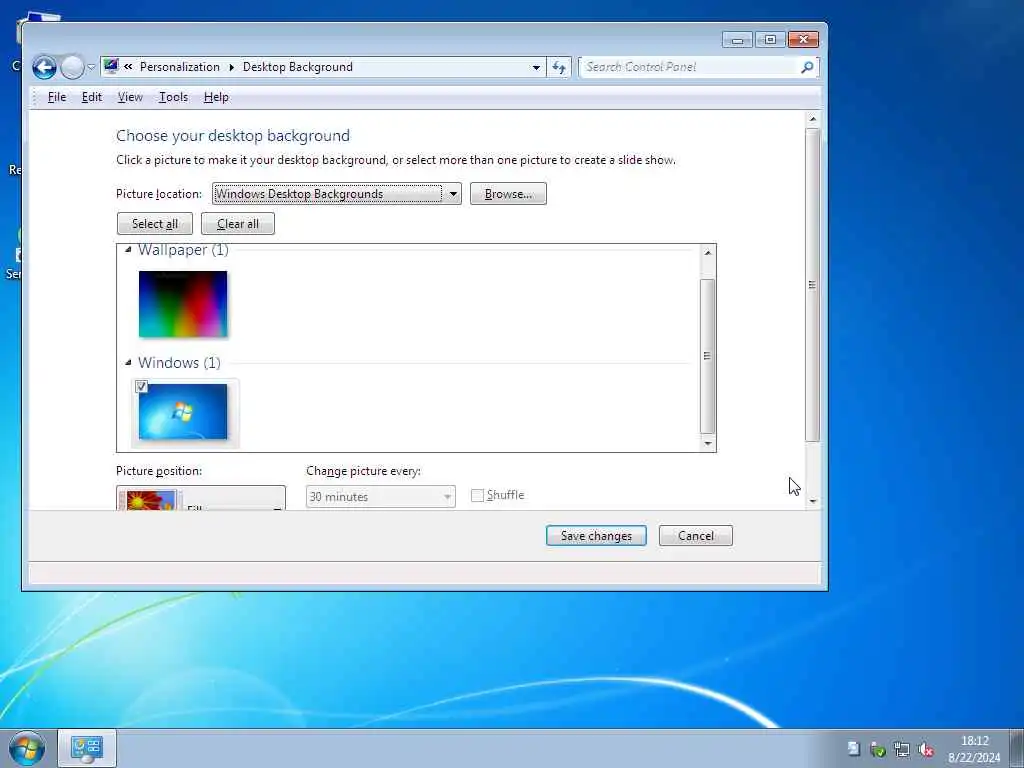Click the Control Panel icon in address bar
Image resolution: width=1024 pixels, height=768 pixels.
[111, 67]
